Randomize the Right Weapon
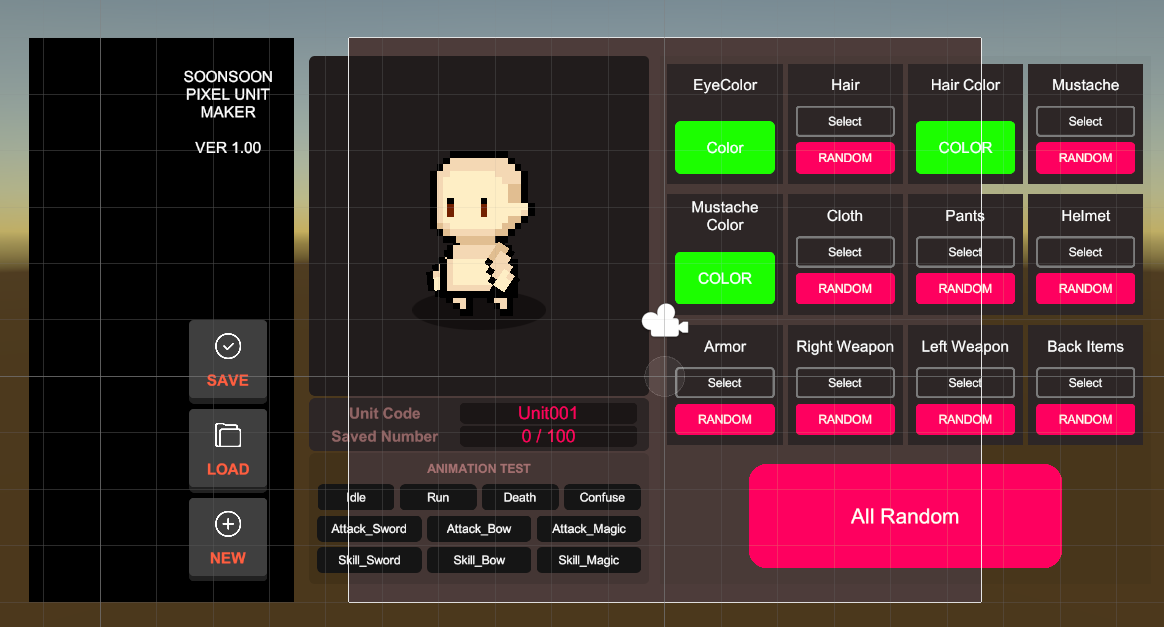This screenshot has width=1164, height=627. tap(845, 420)
